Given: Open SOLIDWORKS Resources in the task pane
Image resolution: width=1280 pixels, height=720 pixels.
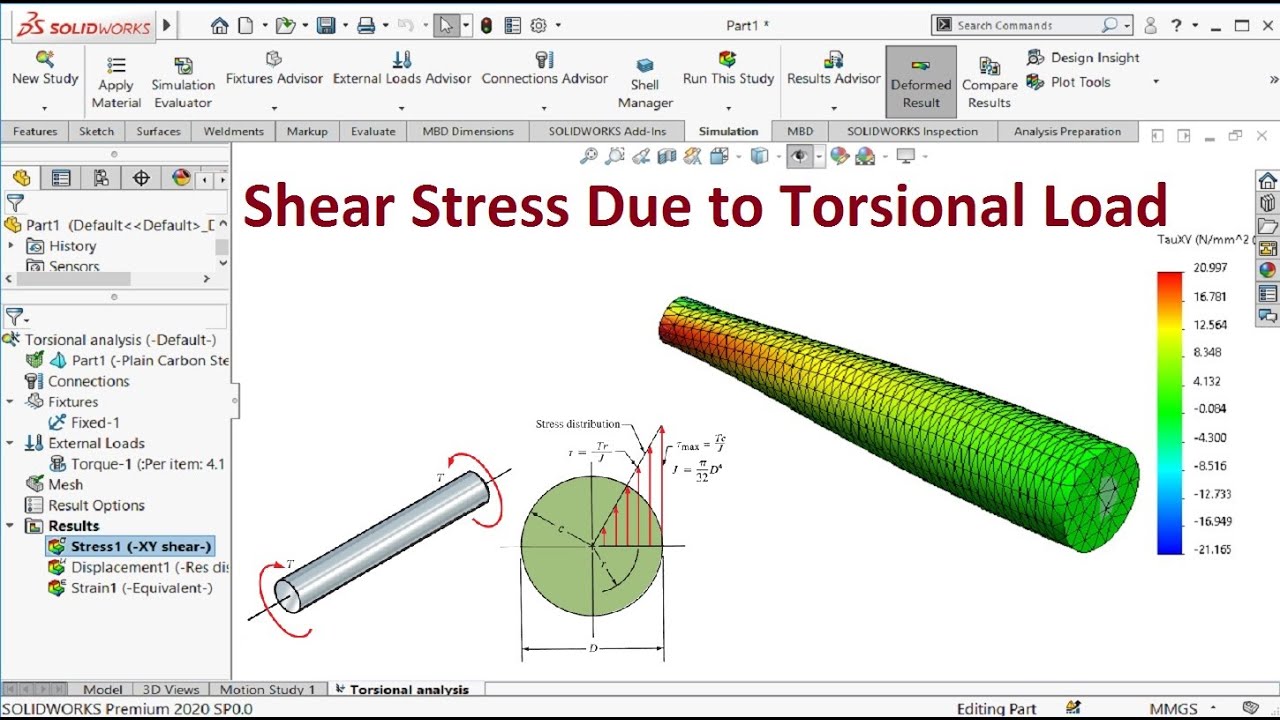Looking at the screenshot, I should pos(1267,181).
